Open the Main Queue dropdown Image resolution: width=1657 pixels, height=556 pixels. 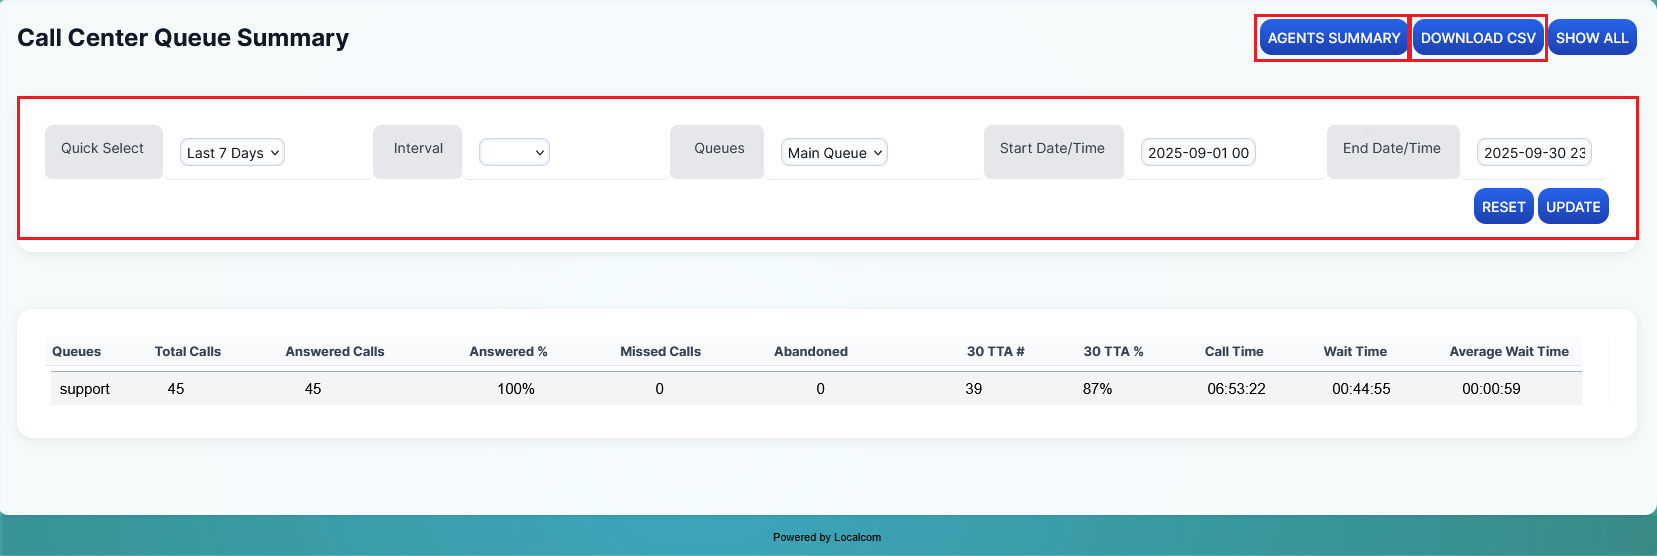834,153
